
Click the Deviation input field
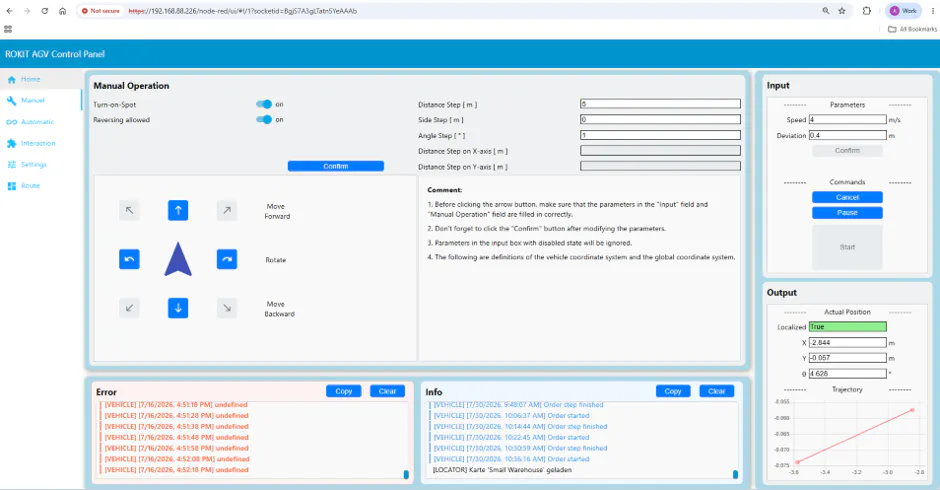(x=847, y=136)
